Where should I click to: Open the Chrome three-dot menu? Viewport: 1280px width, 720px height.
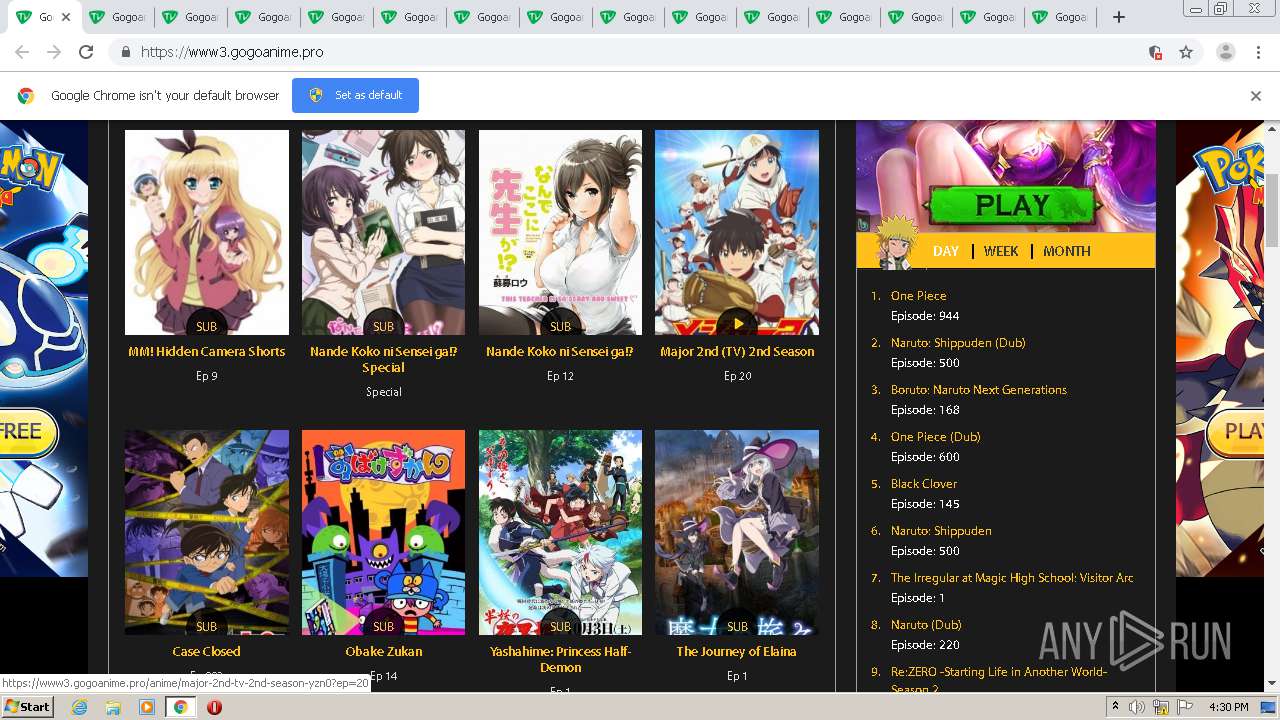click(x=1258, y=52)
